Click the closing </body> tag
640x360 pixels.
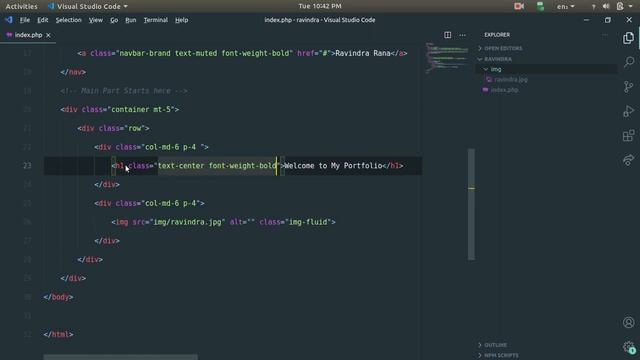tap(58, 297)
